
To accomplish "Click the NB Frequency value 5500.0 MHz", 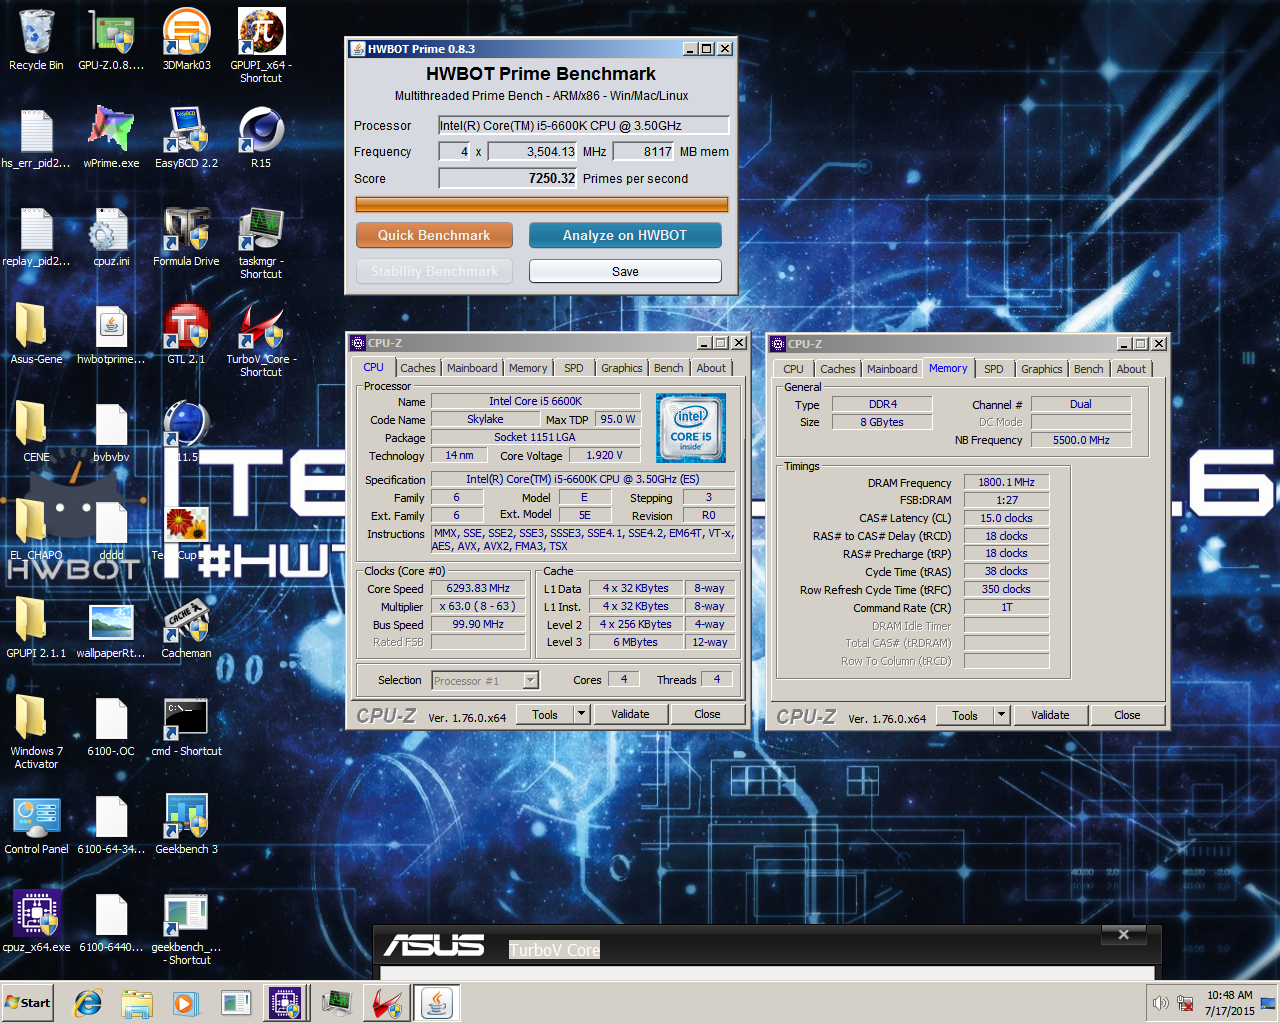I will coord(1081,440).
